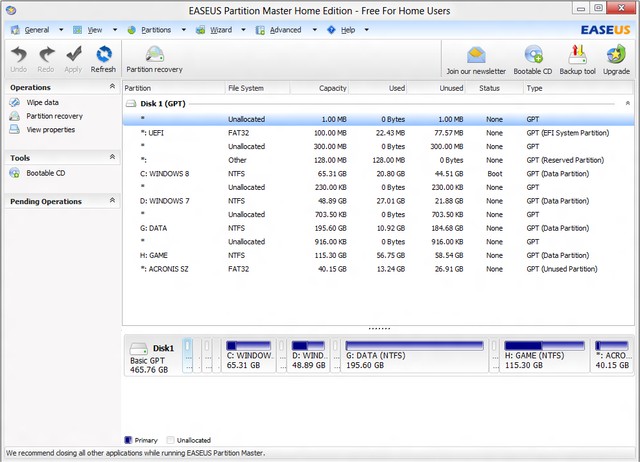Select the 916.00 KB Unallocated row

pos(378,242)
